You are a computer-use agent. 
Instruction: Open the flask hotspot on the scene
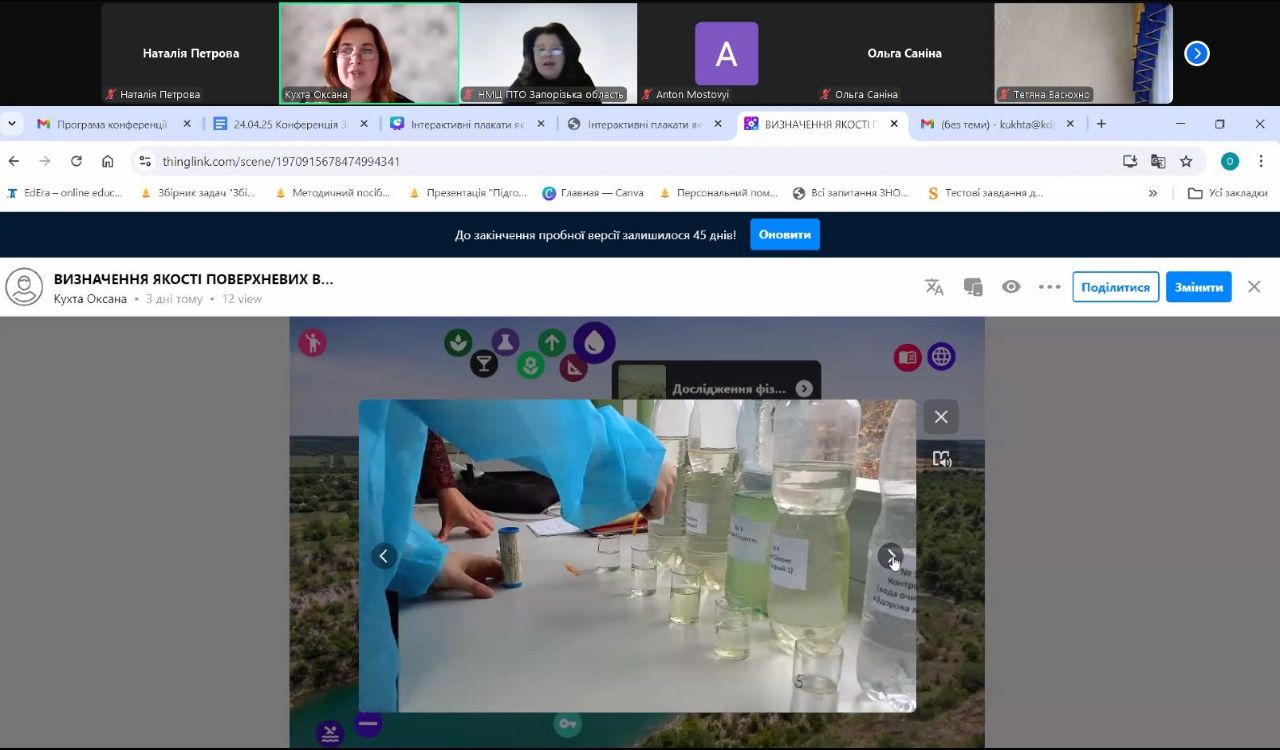(x=505, y=342)
